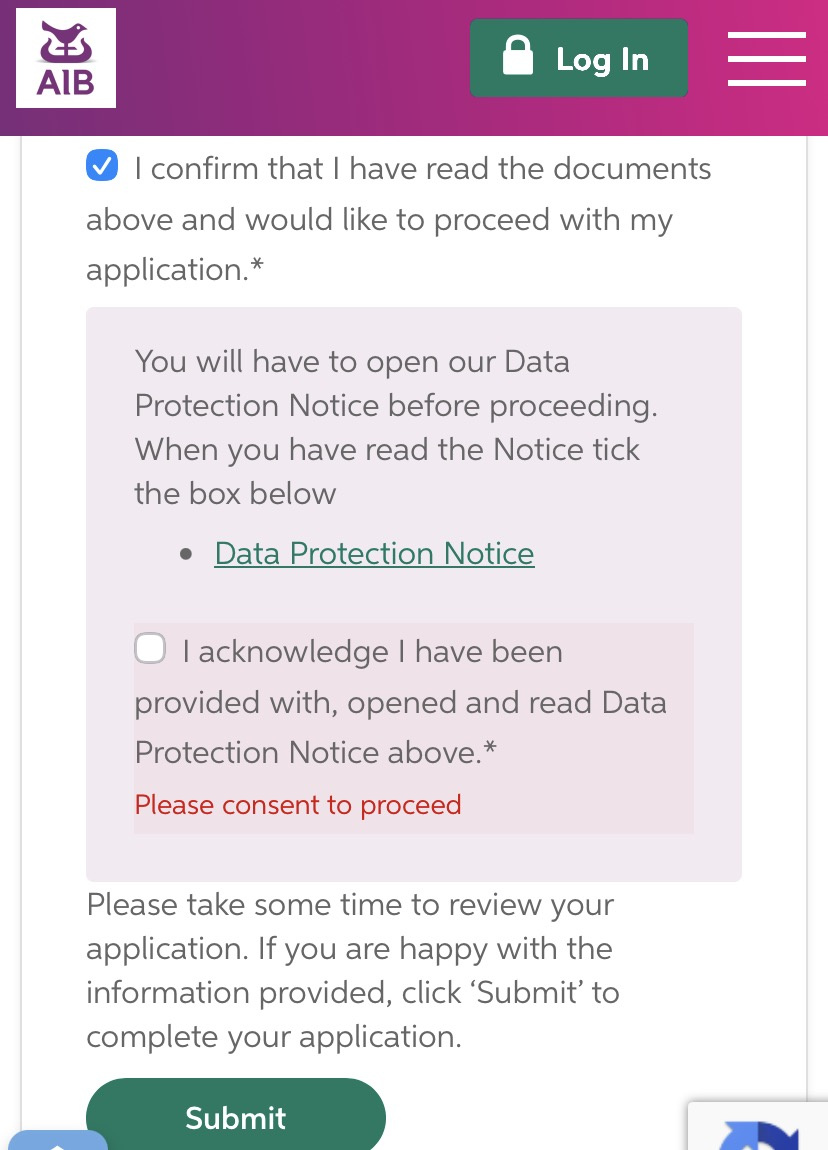Tick the 'I acknowledge I have been provided' checkbox

[x=150, y=648]
